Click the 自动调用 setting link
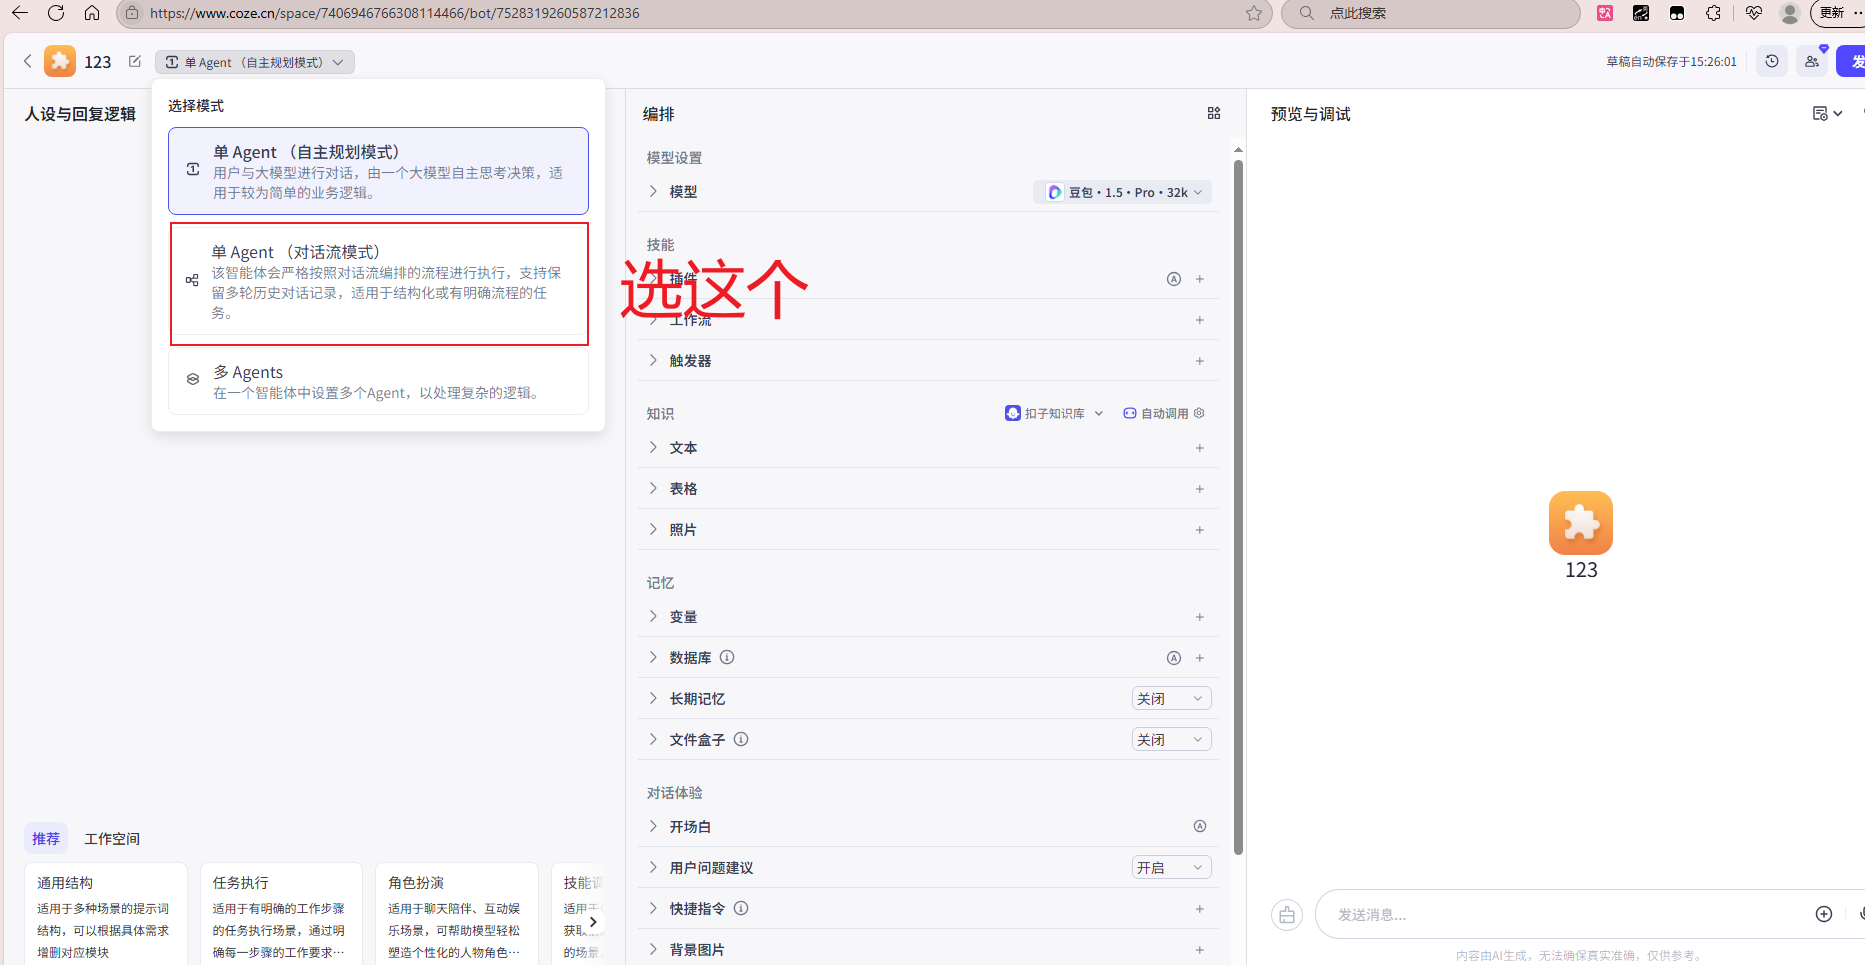 click(x=1164, y=414)
